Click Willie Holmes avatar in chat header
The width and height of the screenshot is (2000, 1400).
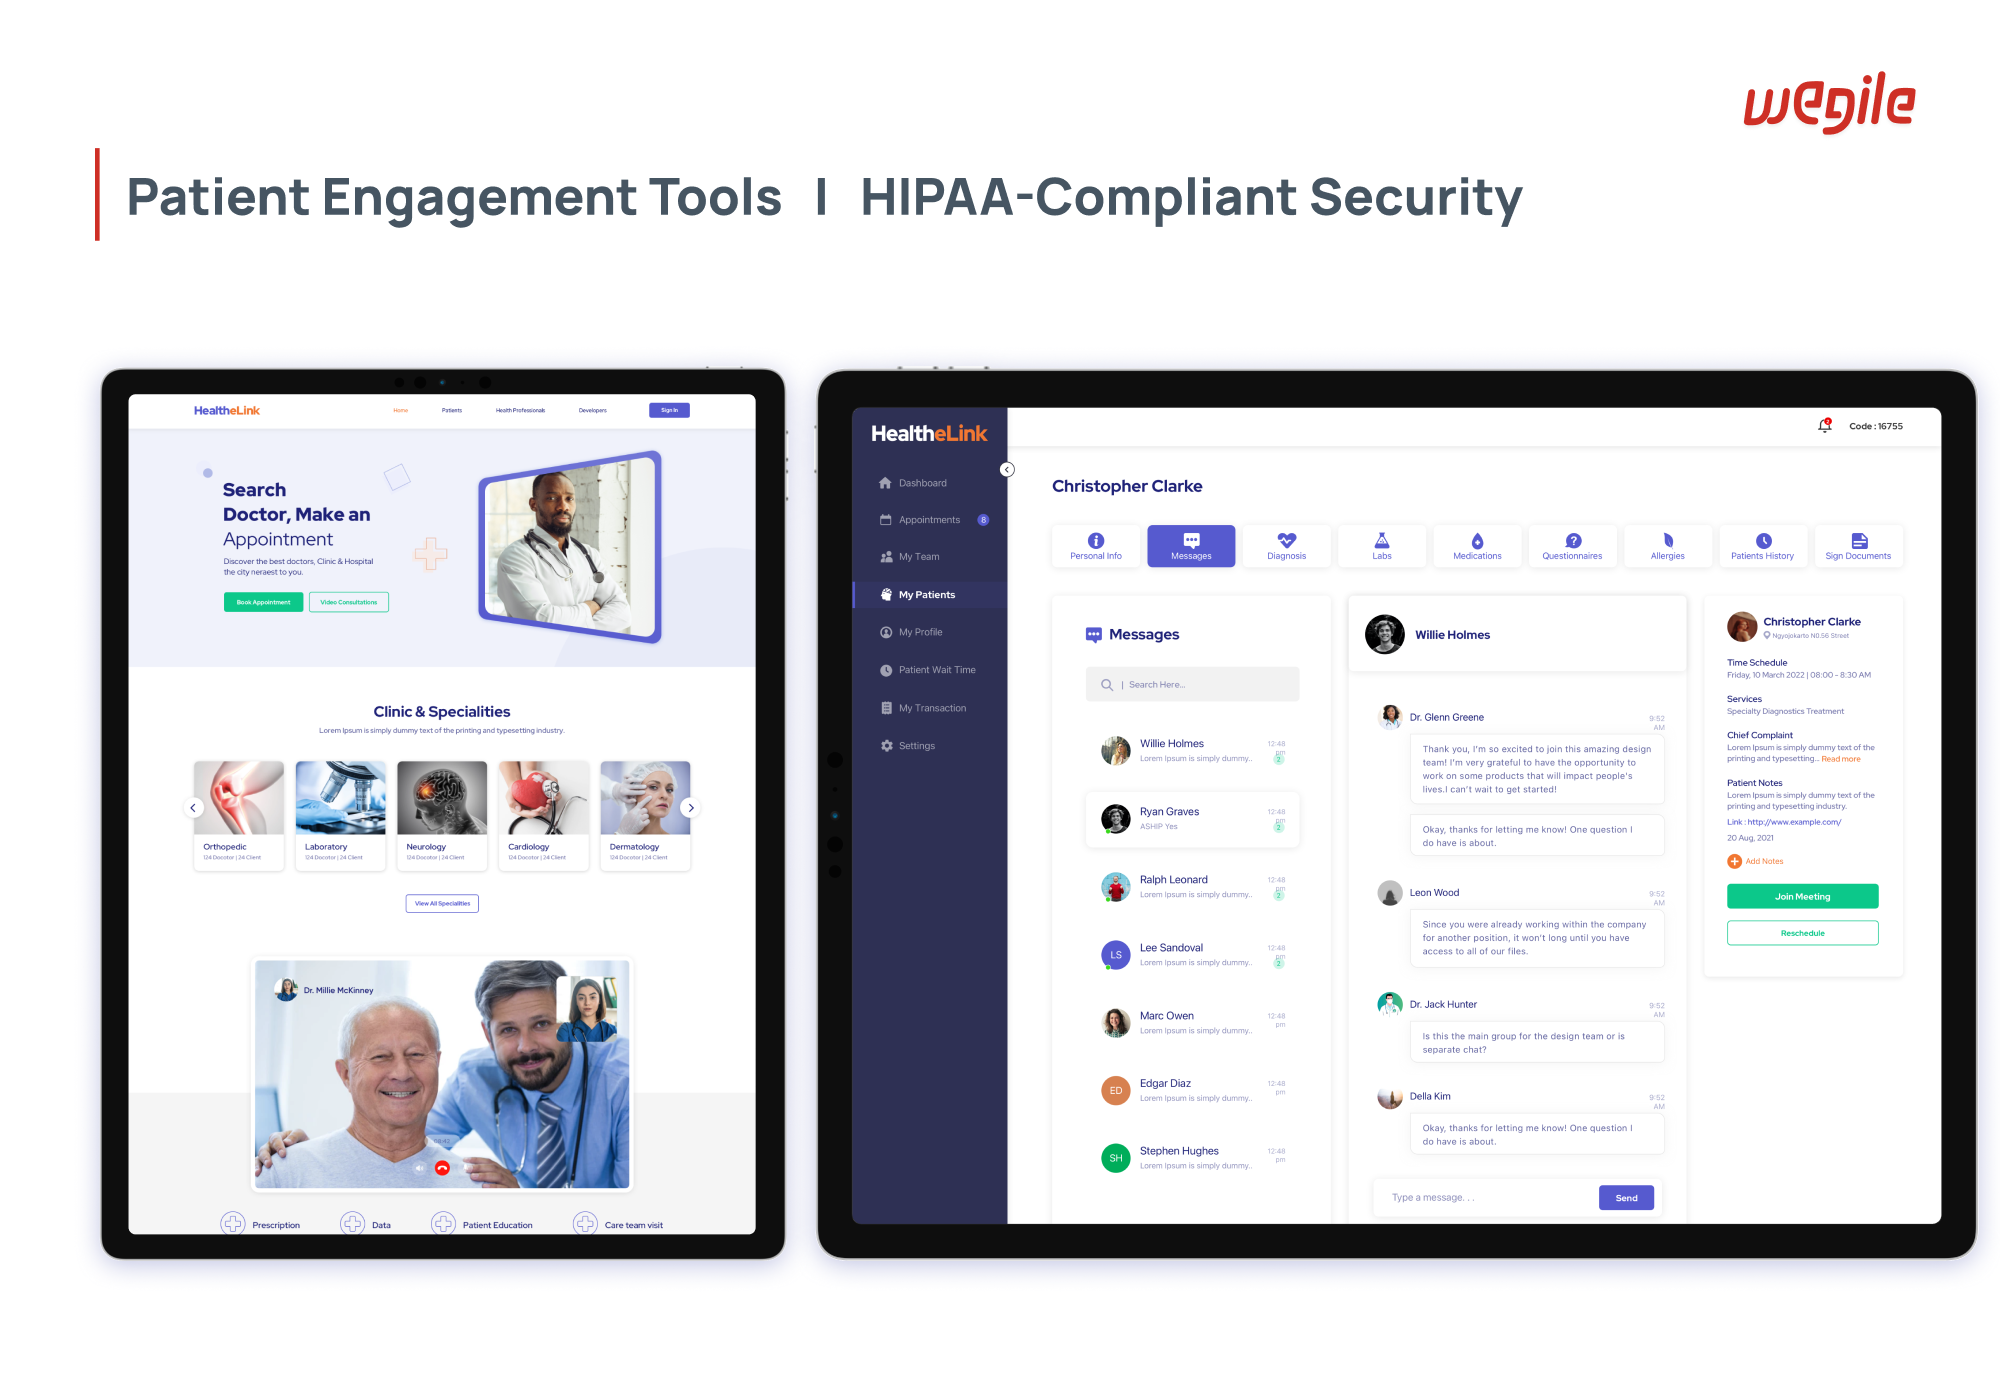1385,635
